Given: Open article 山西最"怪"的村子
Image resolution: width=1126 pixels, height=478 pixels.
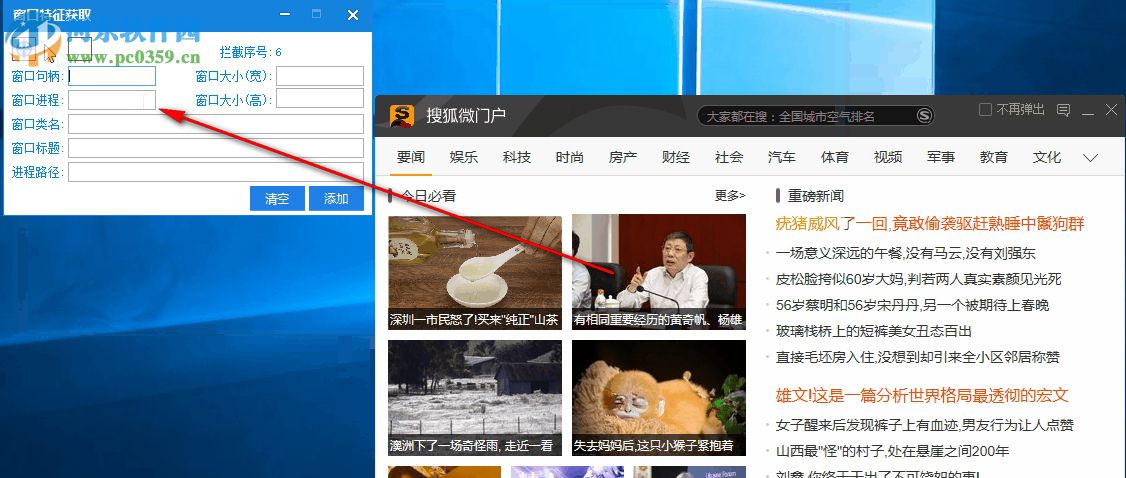Looking at the screenshot, I should pos(893,451).
